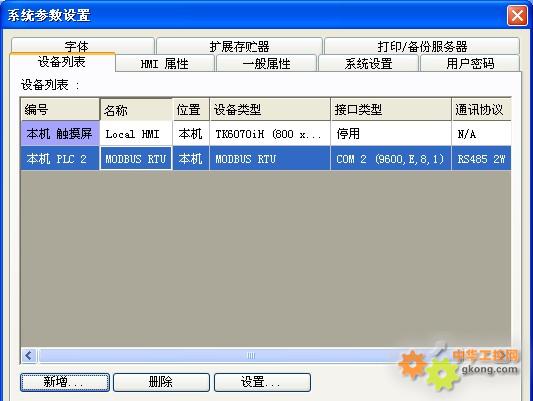Click the scrollbar left arrow
This screenshot has width=533, height=401.
click(x=29, y=355)
